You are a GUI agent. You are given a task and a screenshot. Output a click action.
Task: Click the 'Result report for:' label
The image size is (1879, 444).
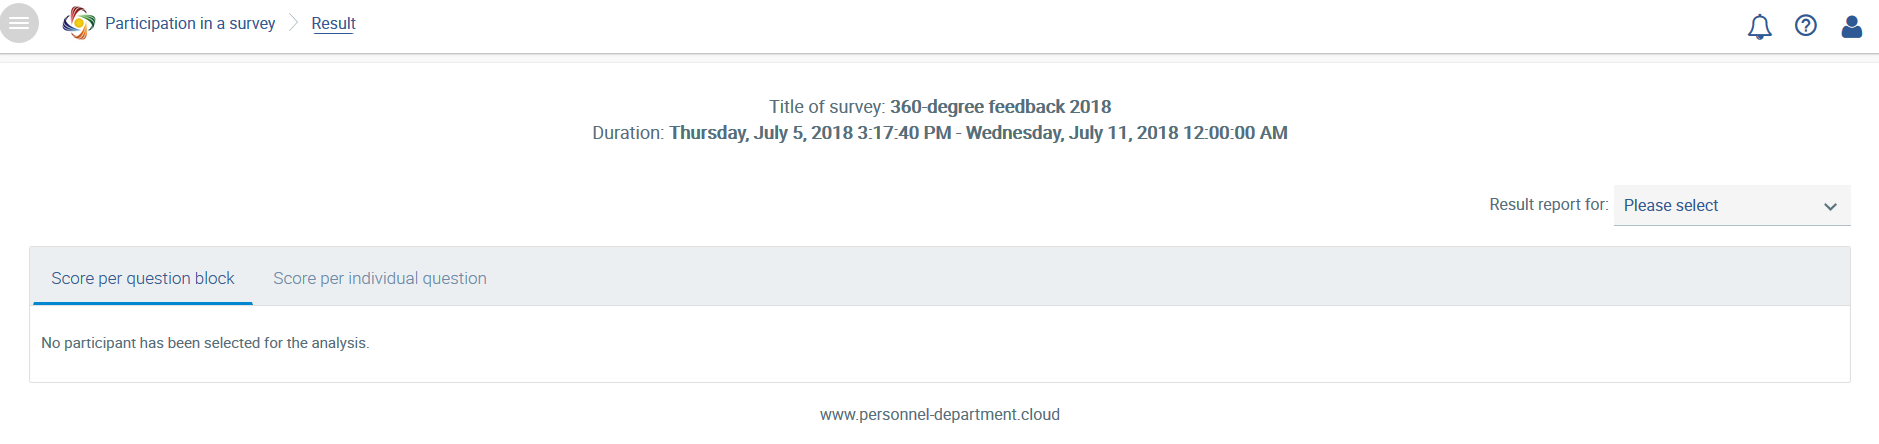(1548, 204)
